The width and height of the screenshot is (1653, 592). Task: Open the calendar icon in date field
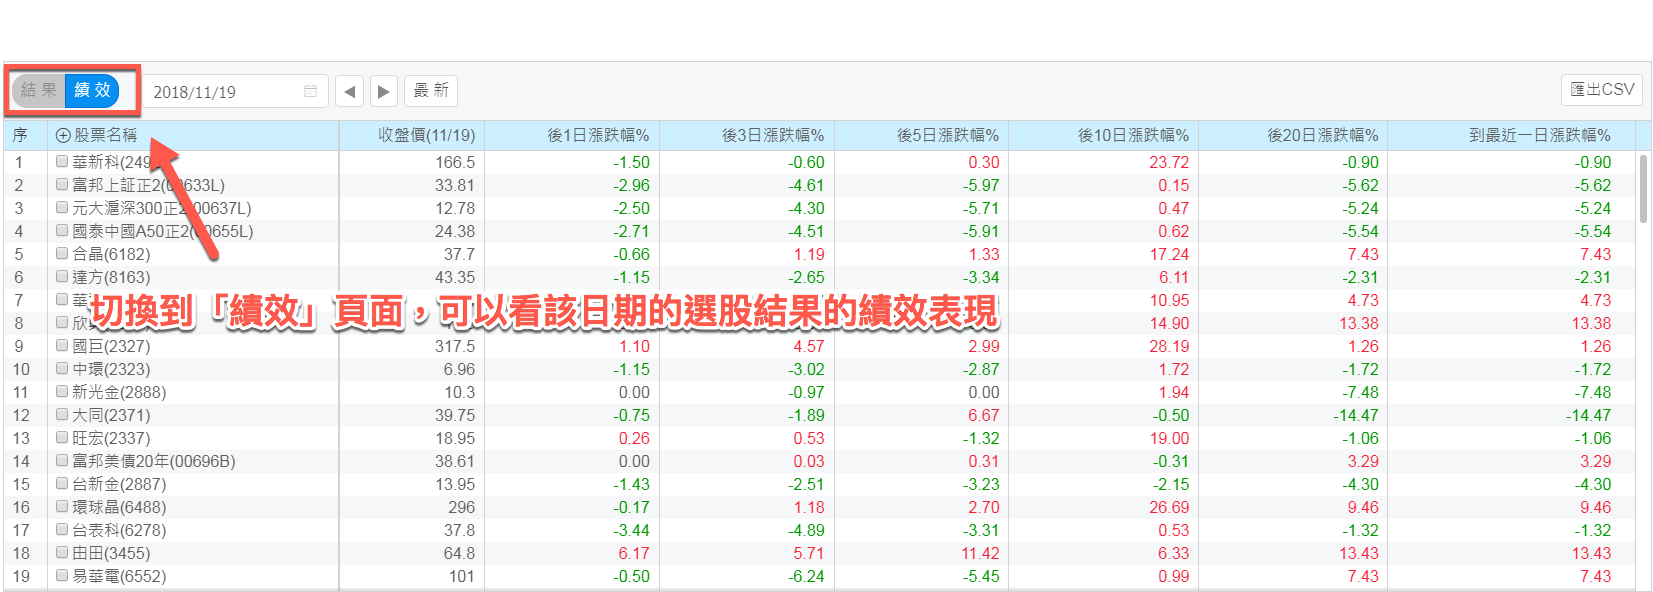[310, 91]
